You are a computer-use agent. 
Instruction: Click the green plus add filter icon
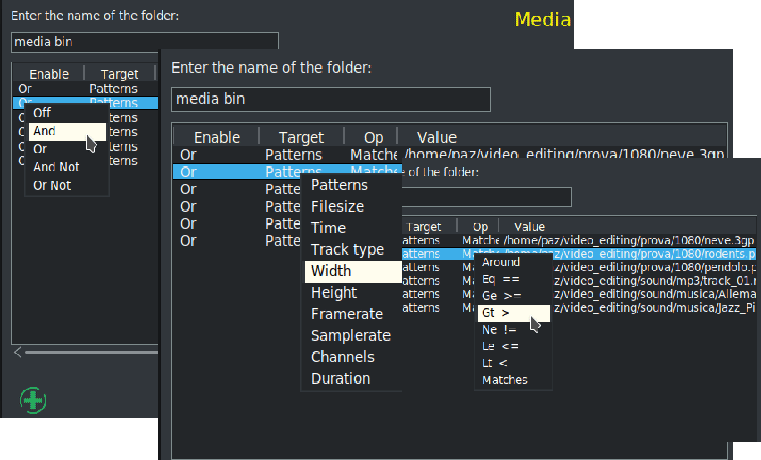tap(34, 400)
